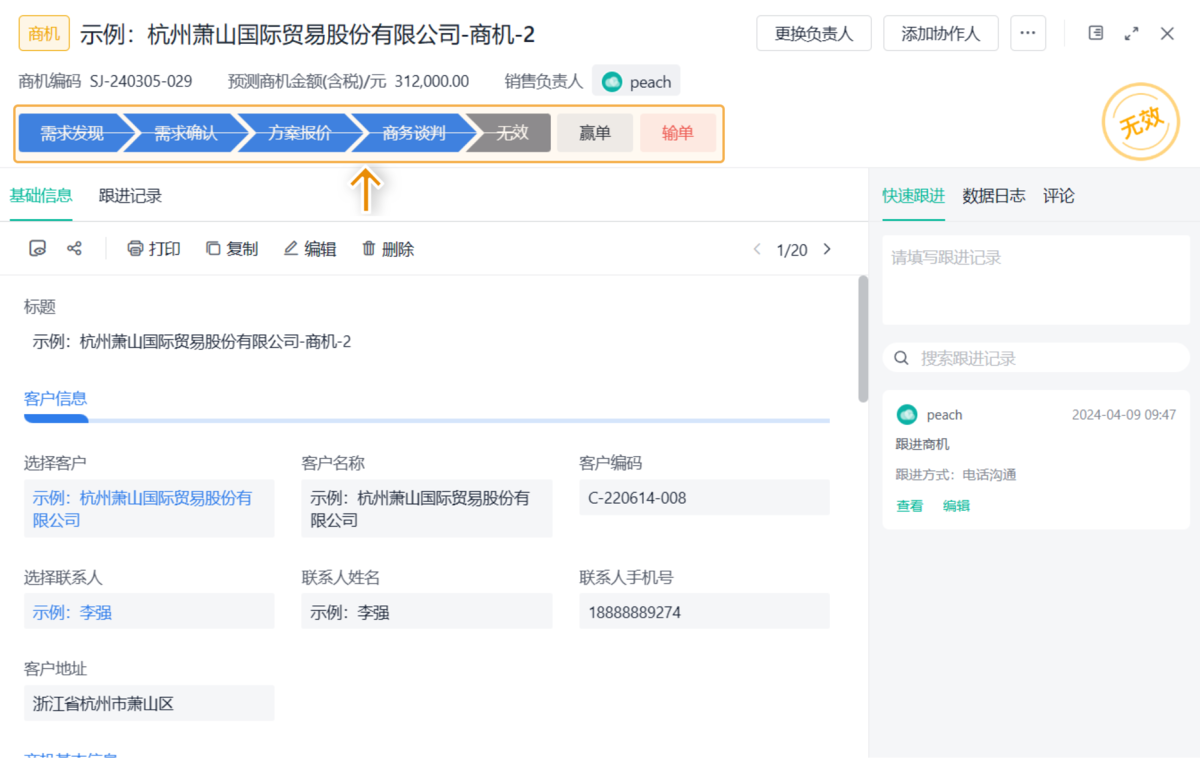Open the more options (…) menu
Screen dimensions: 1200x758
[x=1028, y=33]
